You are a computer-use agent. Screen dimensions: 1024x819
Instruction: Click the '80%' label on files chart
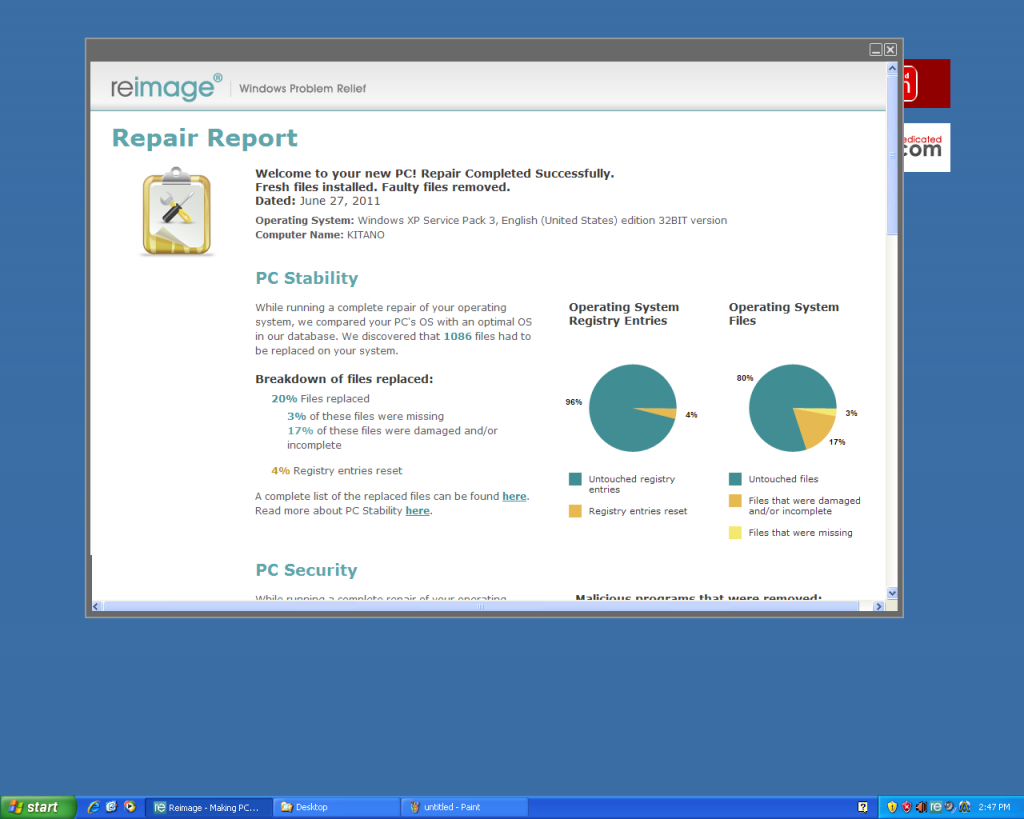click(744, 378)
